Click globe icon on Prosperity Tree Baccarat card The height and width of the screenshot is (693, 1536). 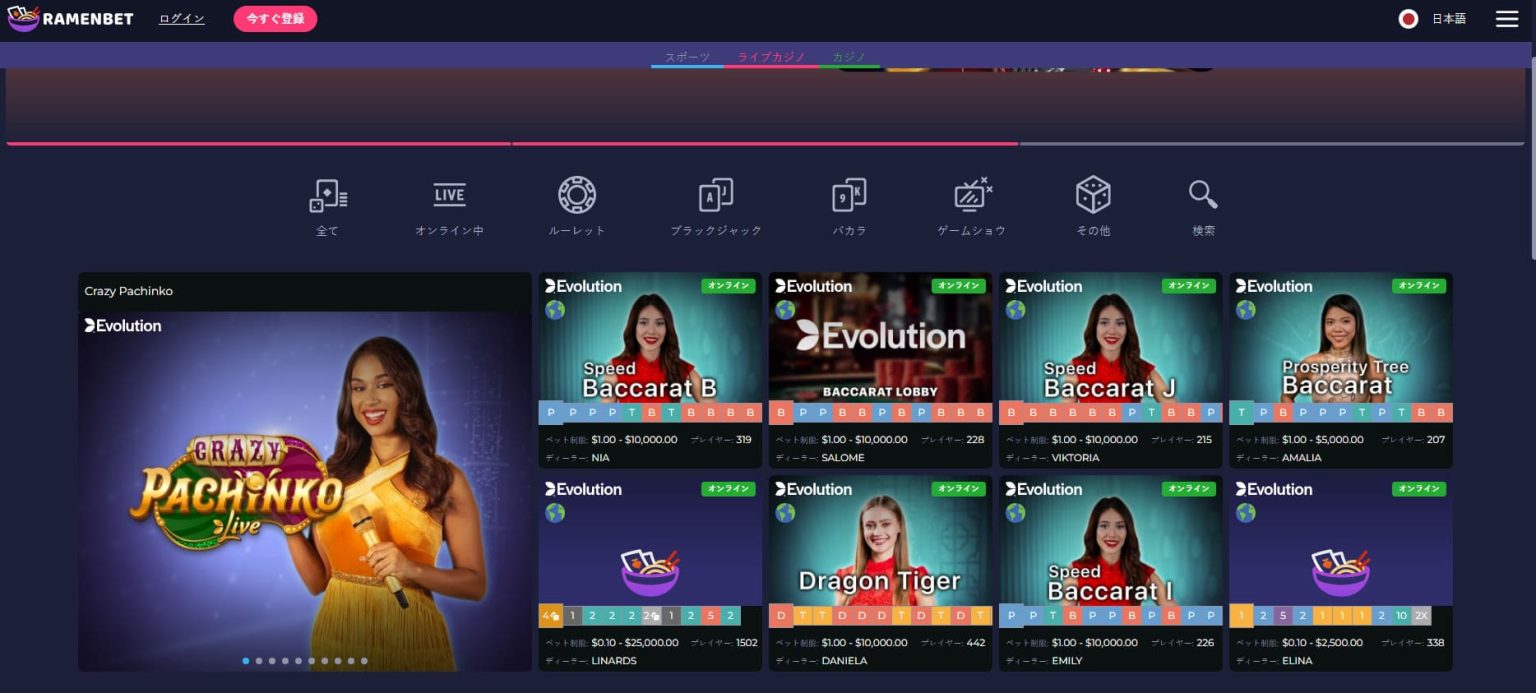[x=1245, y=310]
